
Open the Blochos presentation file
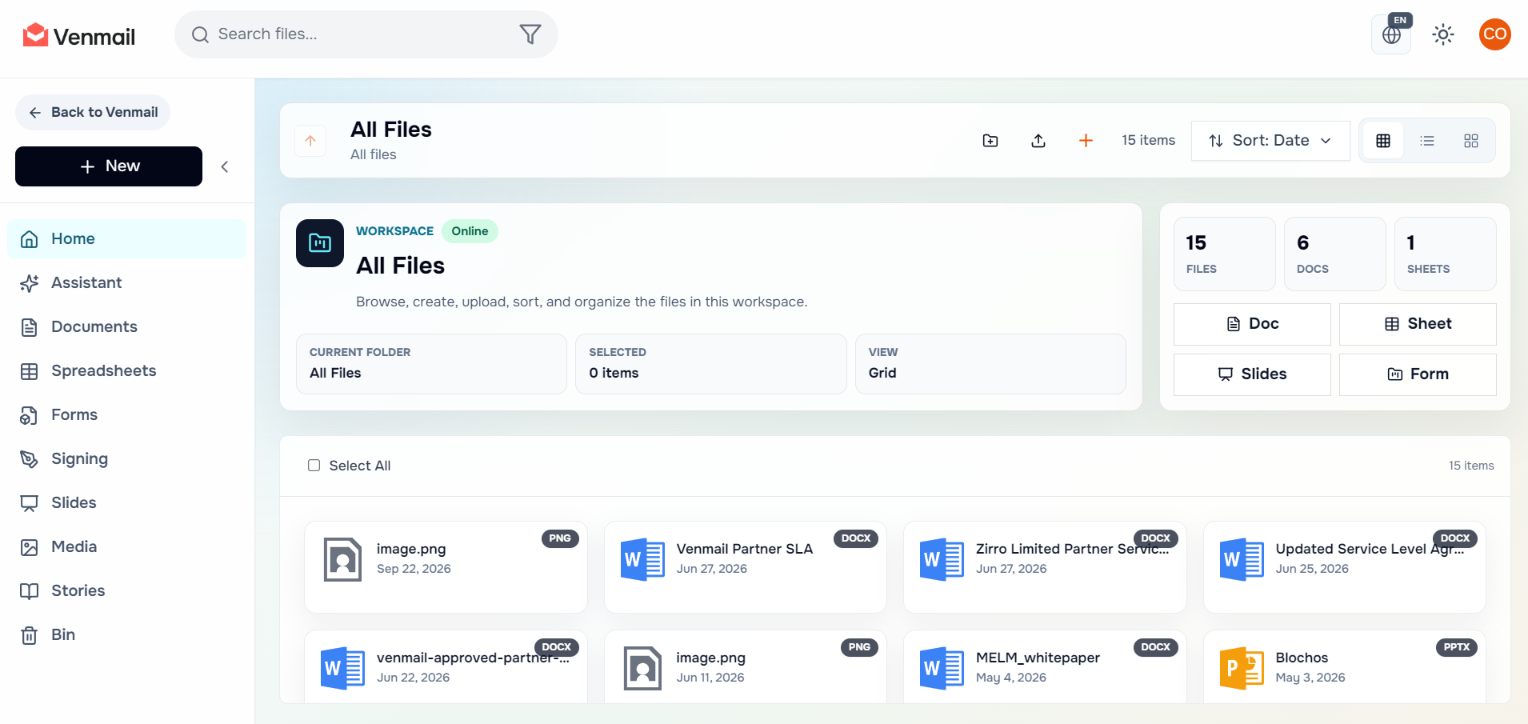click(1345, 667)
